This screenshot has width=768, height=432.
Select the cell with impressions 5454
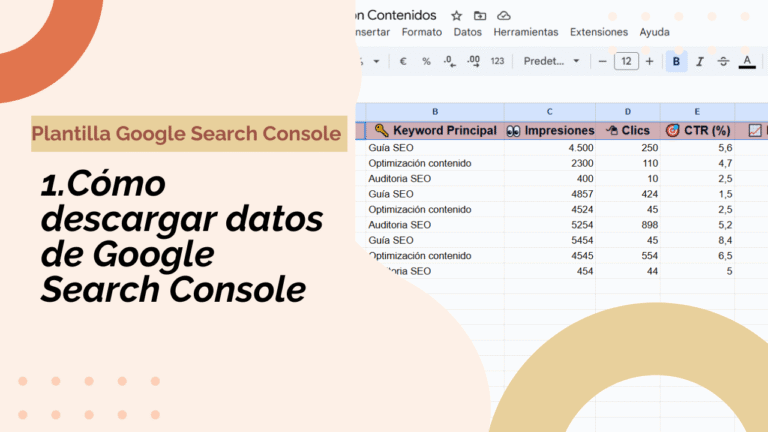pos(550,240)
